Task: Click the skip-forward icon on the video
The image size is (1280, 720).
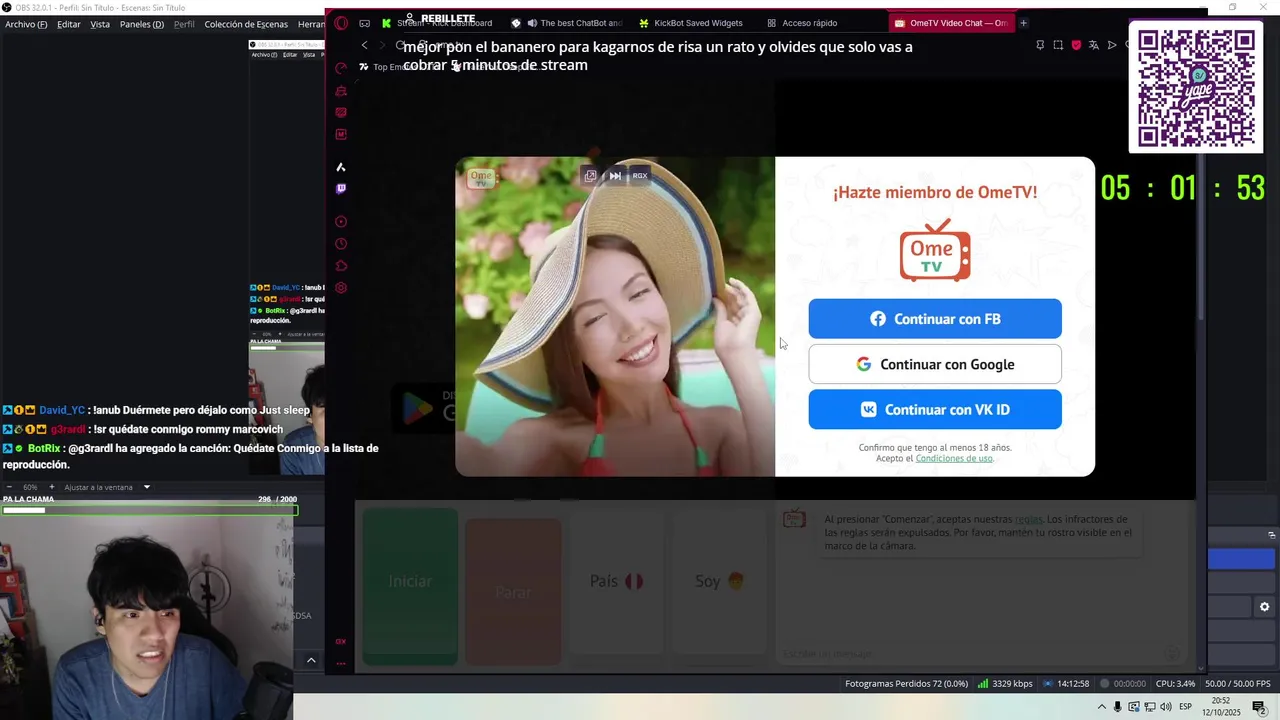Action: pyautogui.click(x=615, y=175)
